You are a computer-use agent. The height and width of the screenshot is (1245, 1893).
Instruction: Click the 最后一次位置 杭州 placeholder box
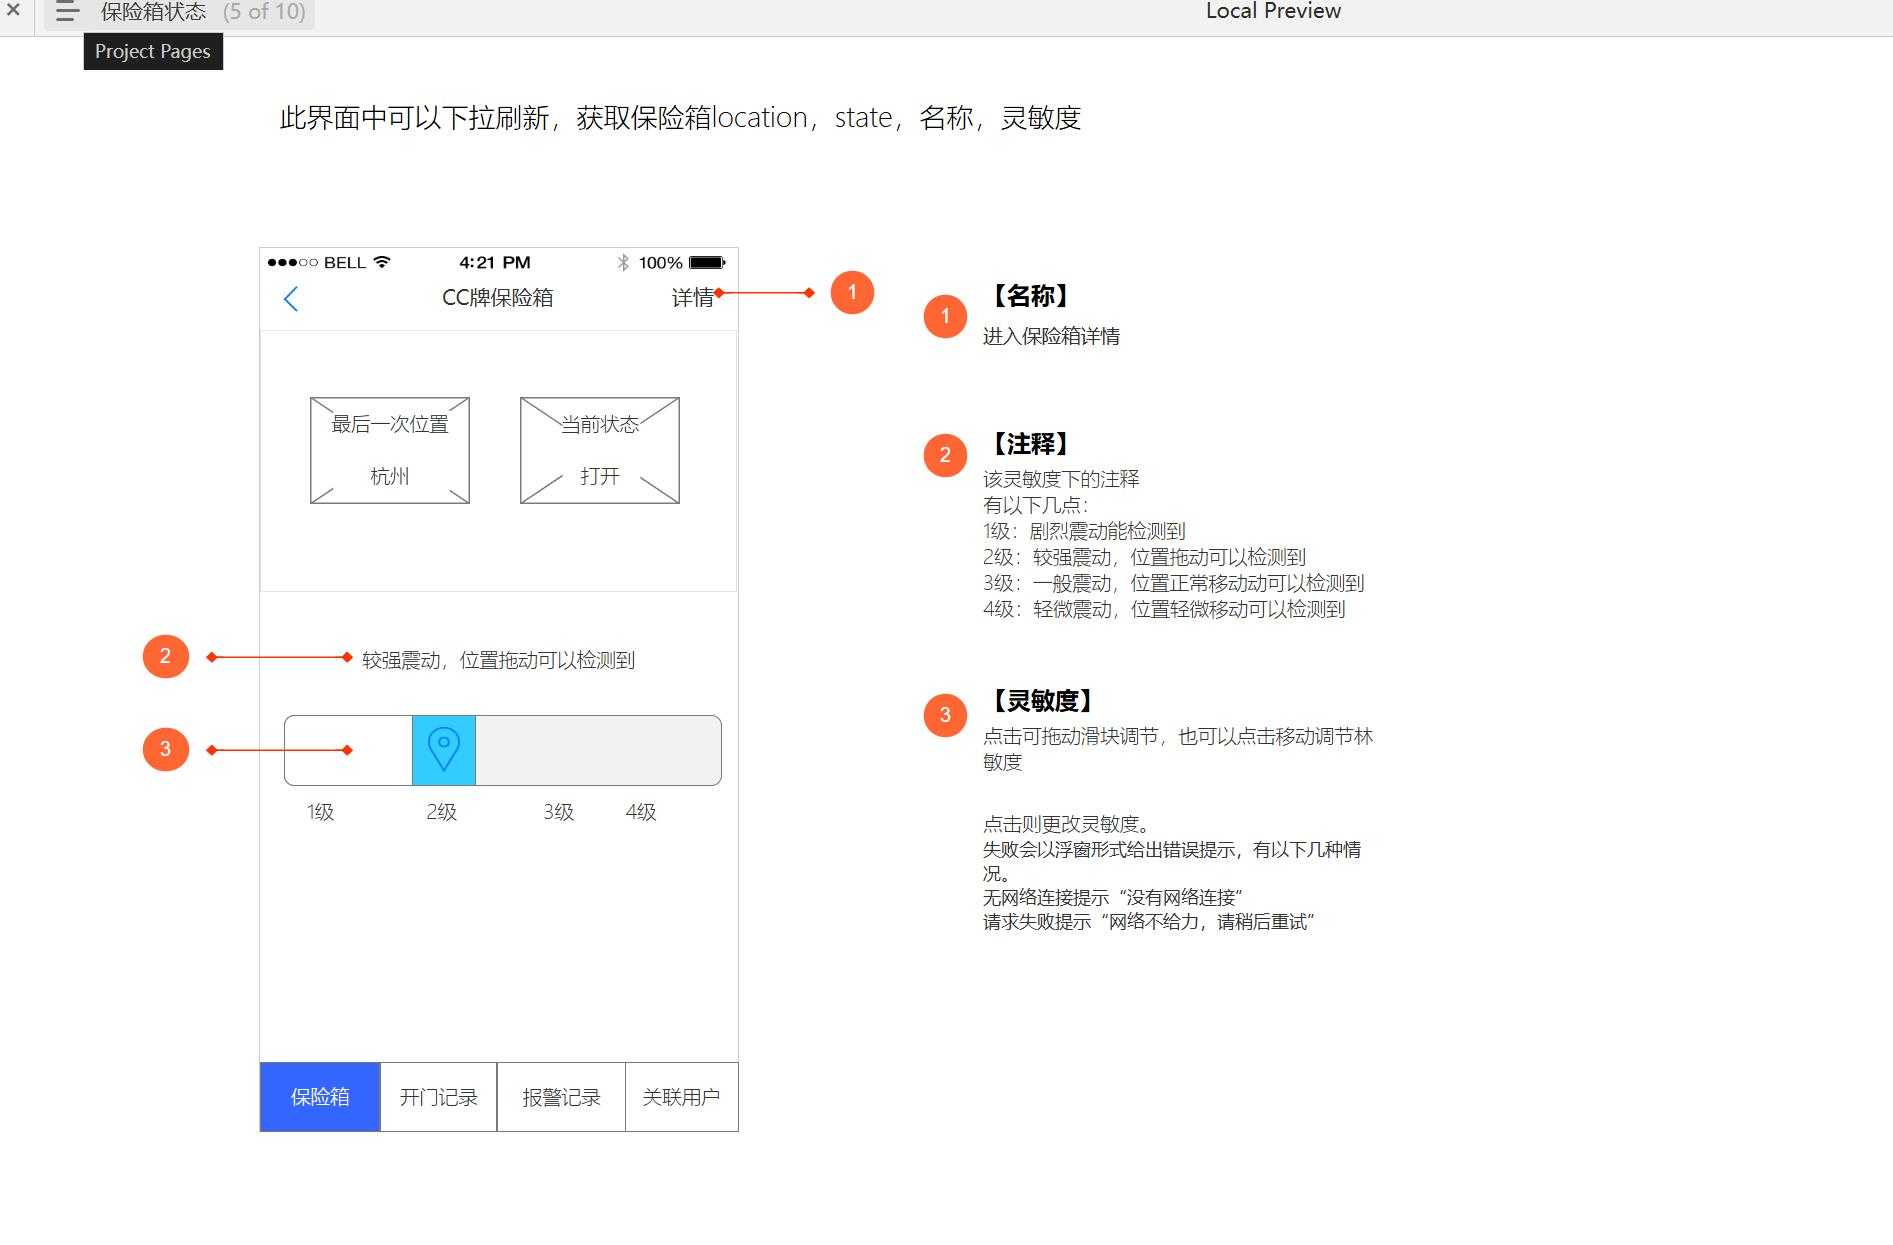point(389,449)
